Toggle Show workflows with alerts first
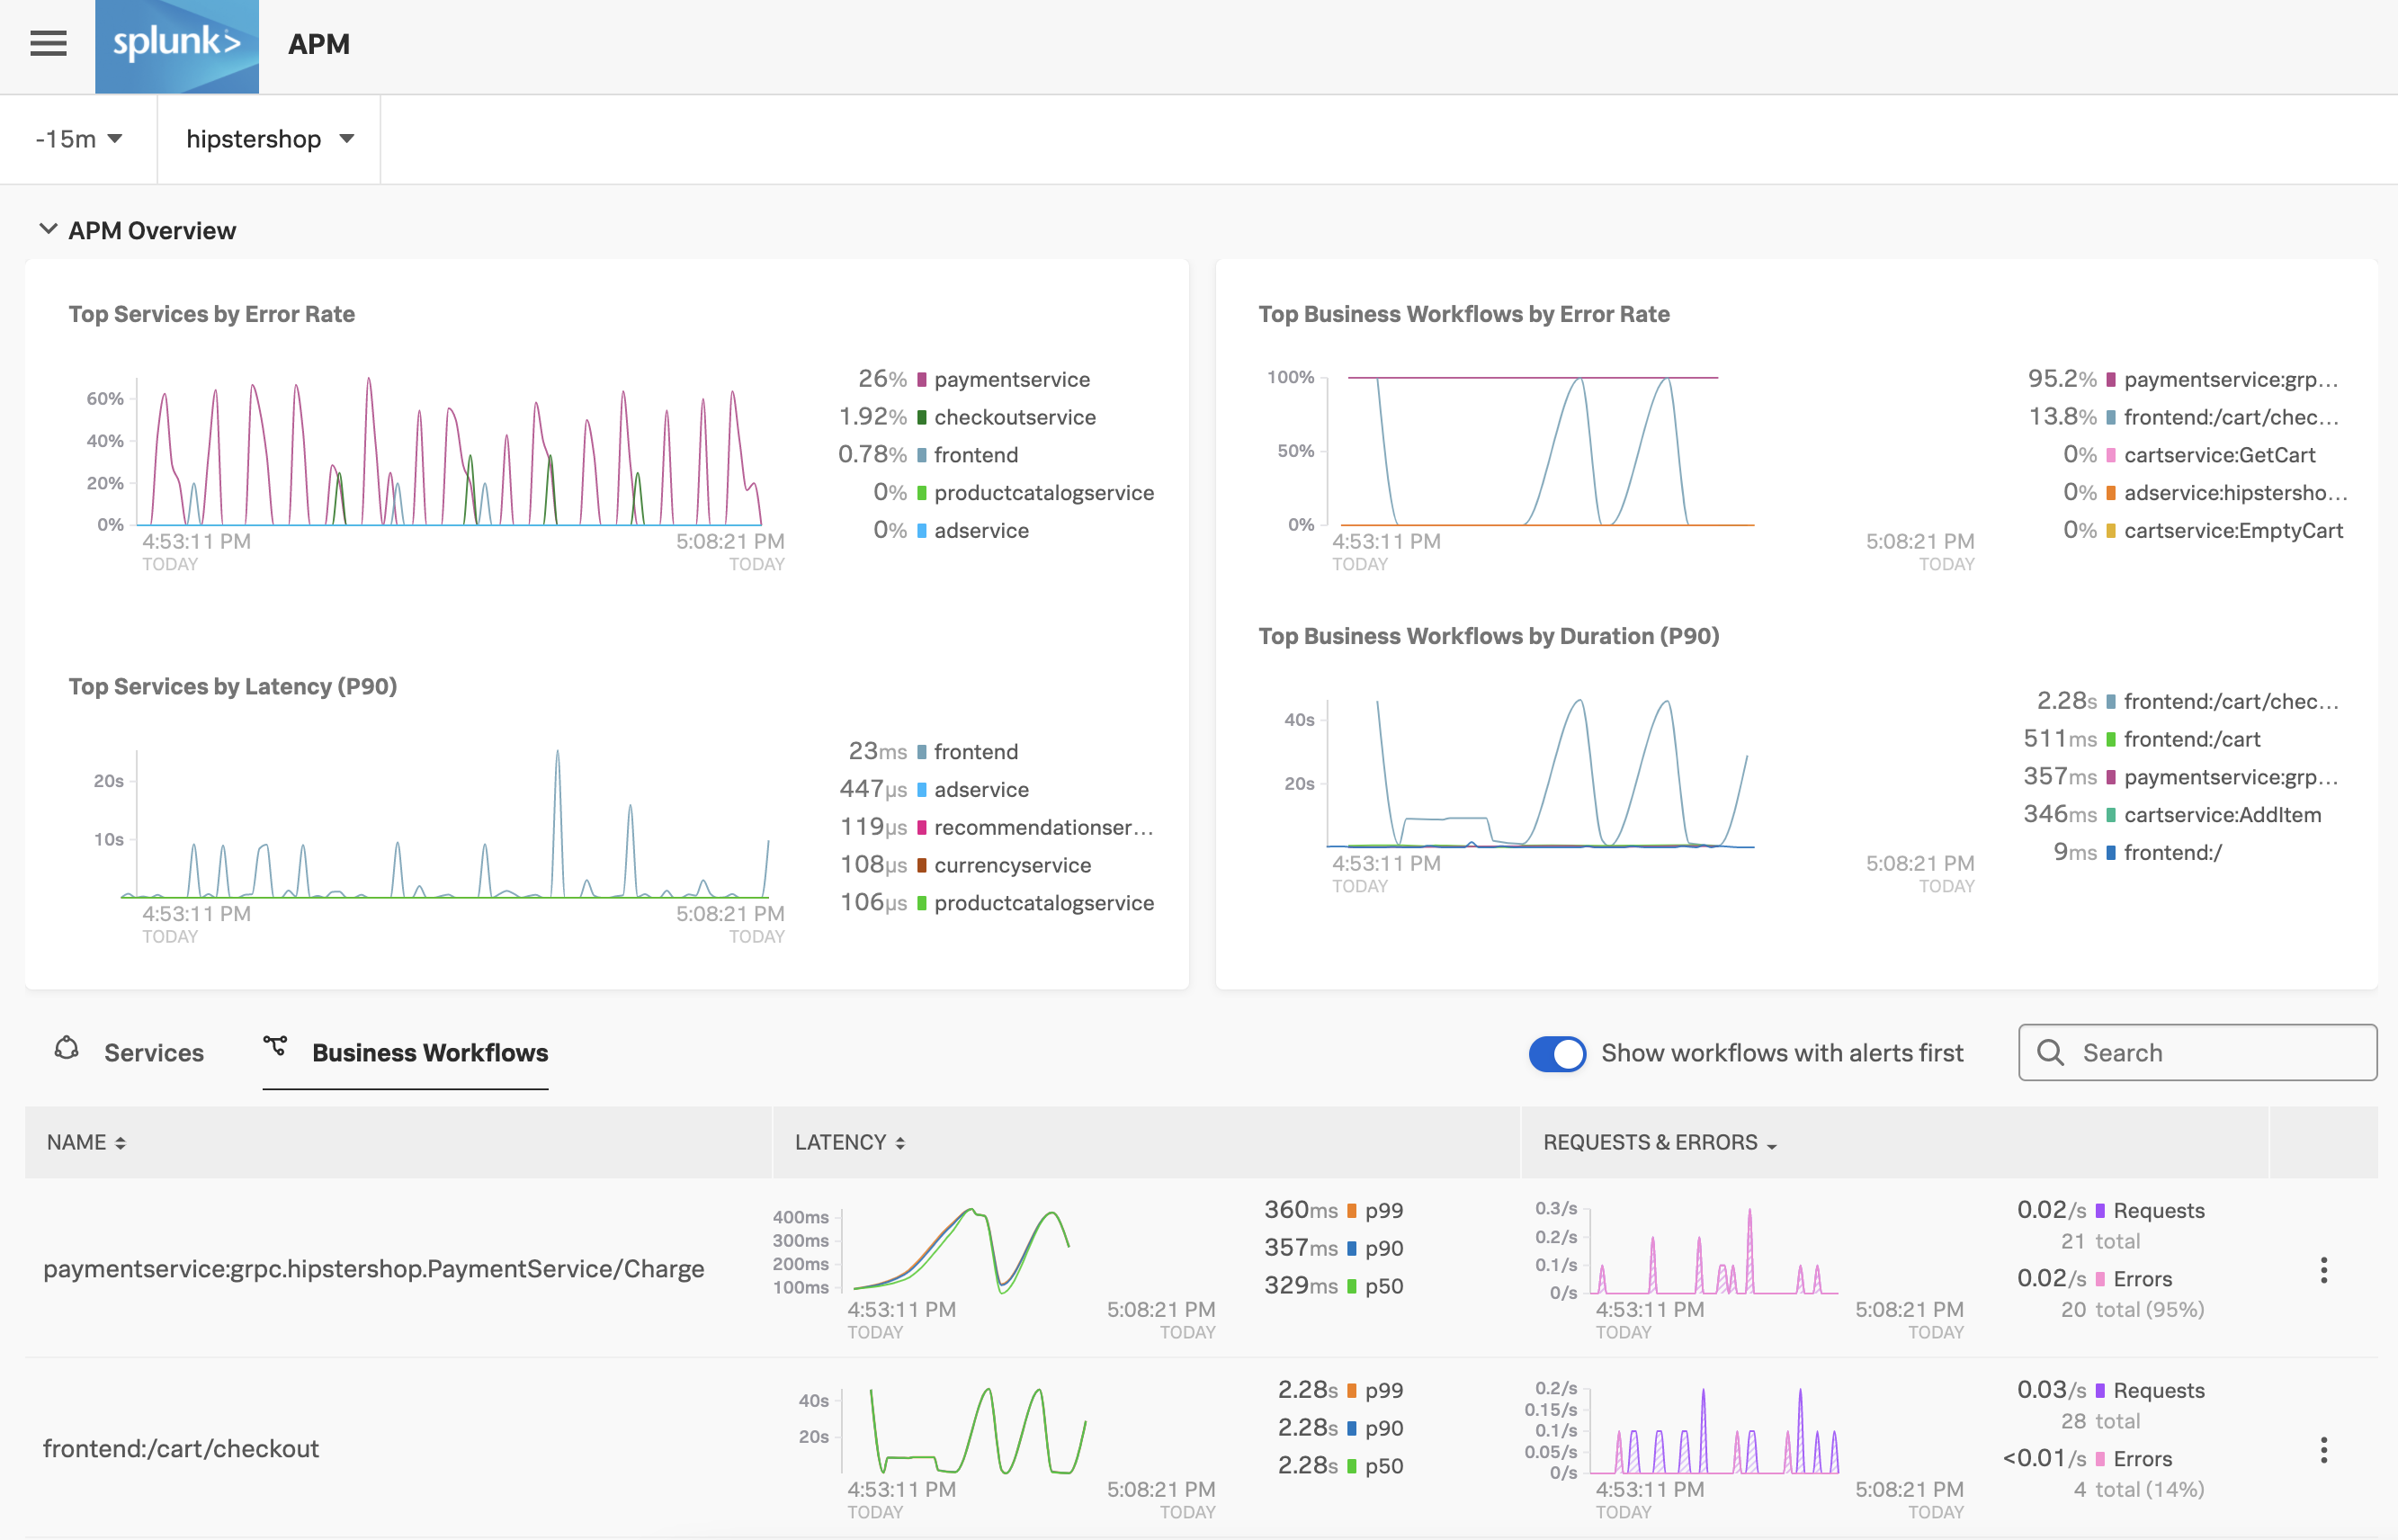This screenshot has height=1540, width=2398. coord(1557,1053)
